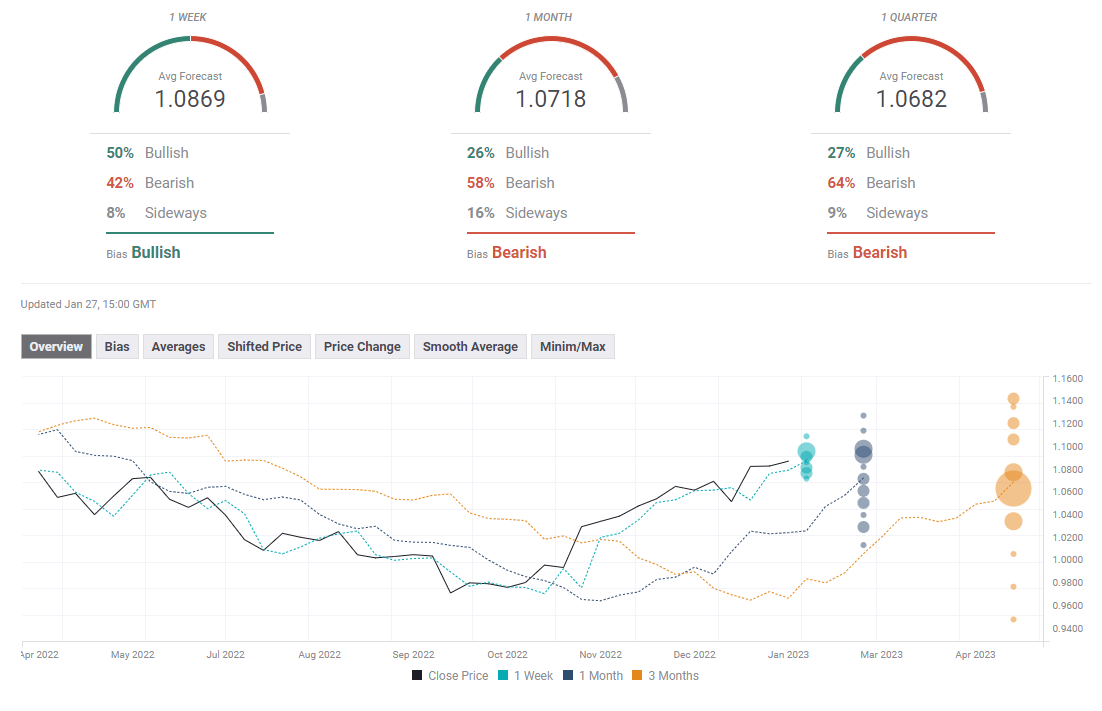Switch to Smooth Average tab
The height and width of the screenshot is (711, 1102).
point(470,347)
